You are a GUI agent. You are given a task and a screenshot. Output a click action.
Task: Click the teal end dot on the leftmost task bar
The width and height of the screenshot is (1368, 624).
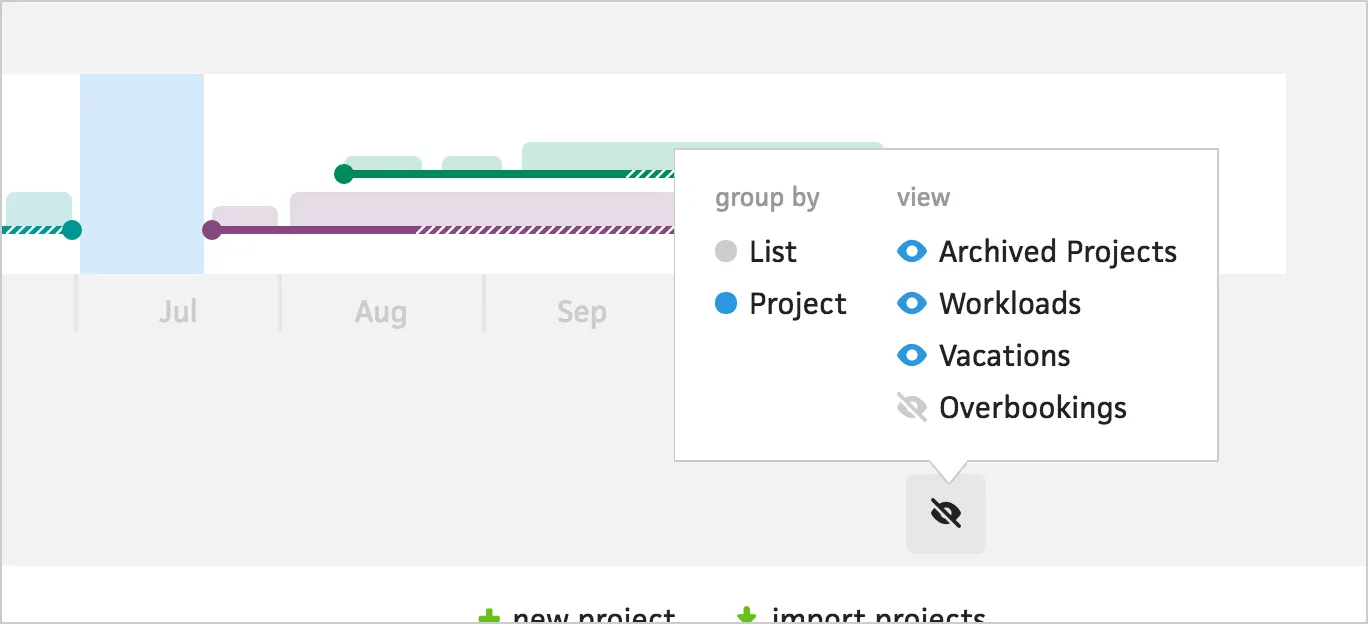click(x=72, y=229)
